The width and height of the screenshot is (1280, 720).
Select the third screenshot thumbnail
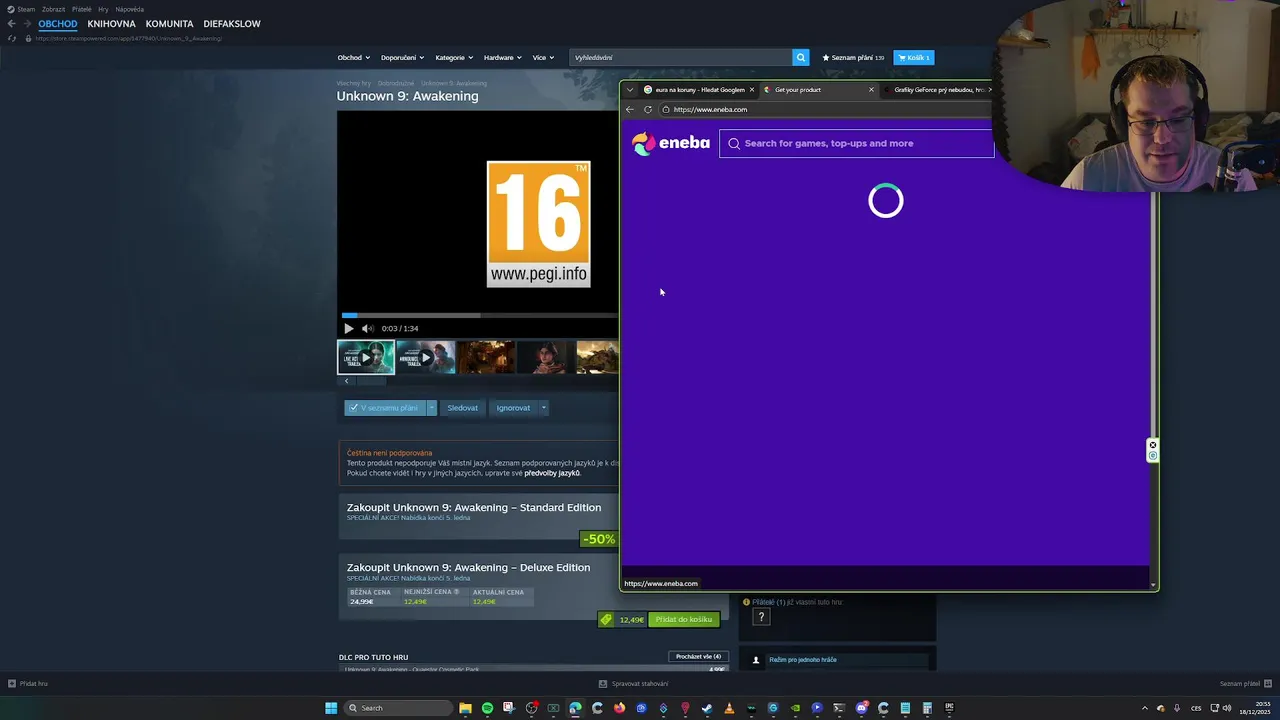[x=486, y=357]
